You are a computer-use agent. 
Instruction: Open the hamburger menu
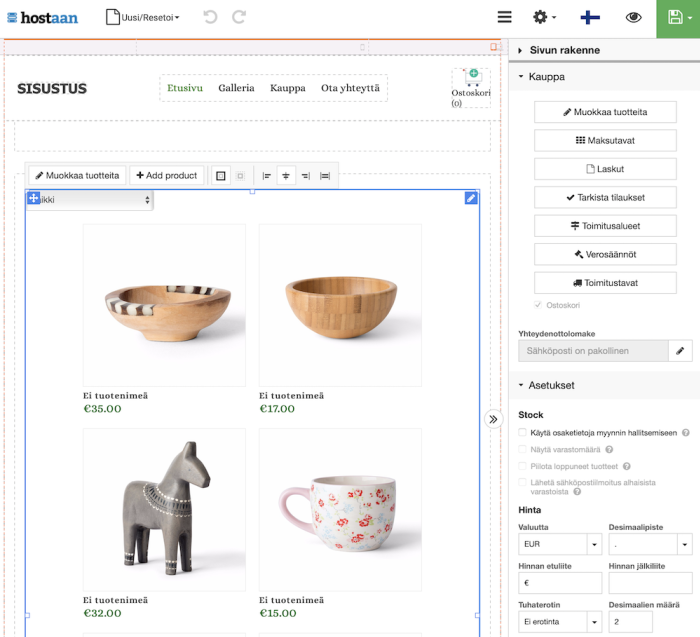tap(504, 17)
